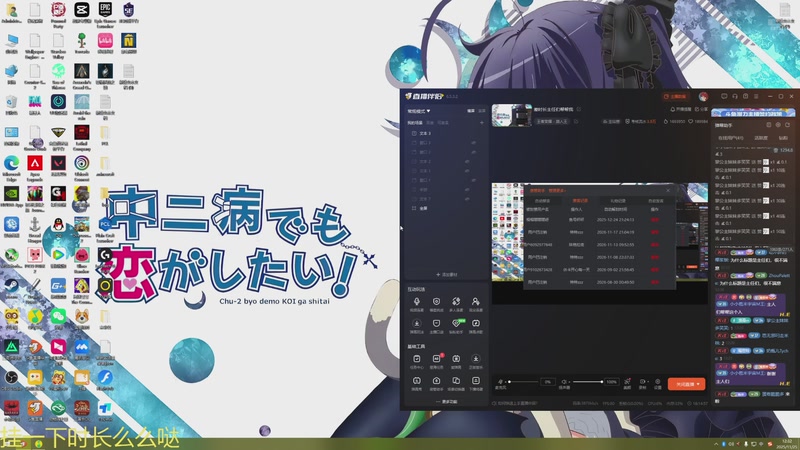Click the 0% microphone volume field

coord(547,382)
